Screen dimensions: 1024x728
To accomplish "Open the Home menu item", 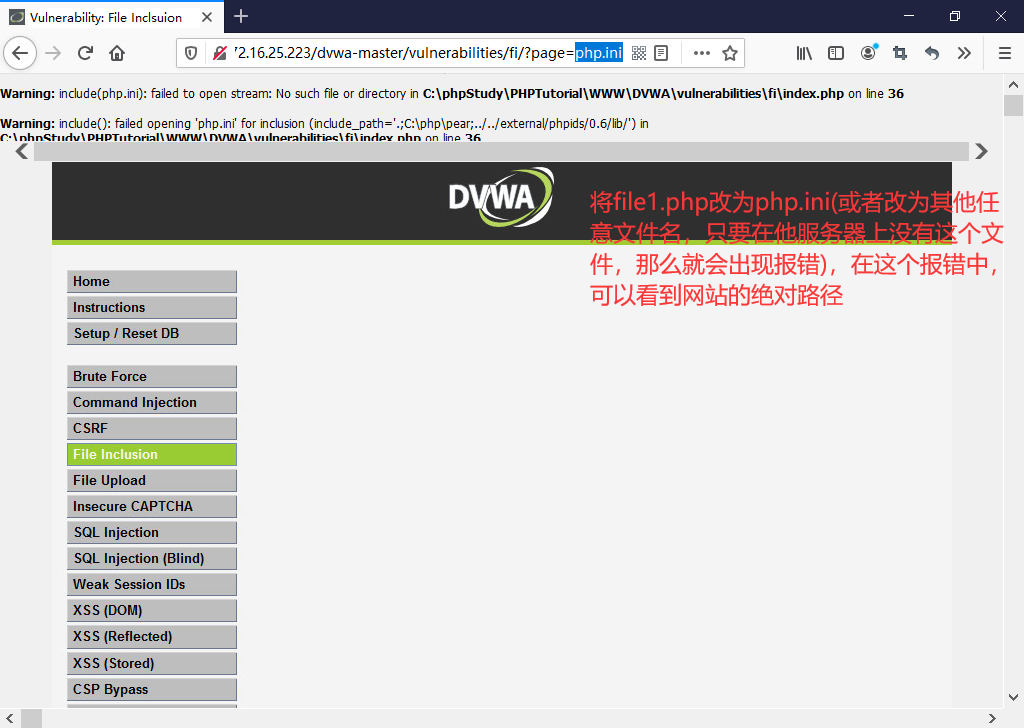I will click(x=152, y=281).
